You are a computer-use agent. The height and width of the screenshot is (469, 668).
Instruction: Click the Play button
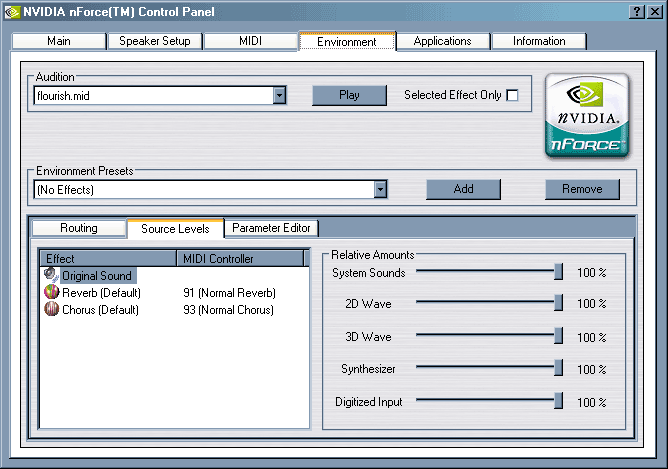tap(349, 95)
